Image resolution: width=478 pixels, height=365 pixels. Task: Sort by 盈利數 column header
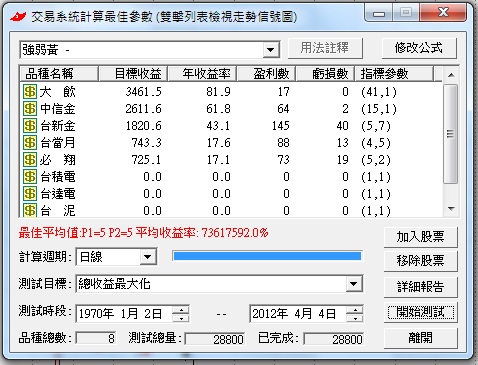click(x=266, y=73)
